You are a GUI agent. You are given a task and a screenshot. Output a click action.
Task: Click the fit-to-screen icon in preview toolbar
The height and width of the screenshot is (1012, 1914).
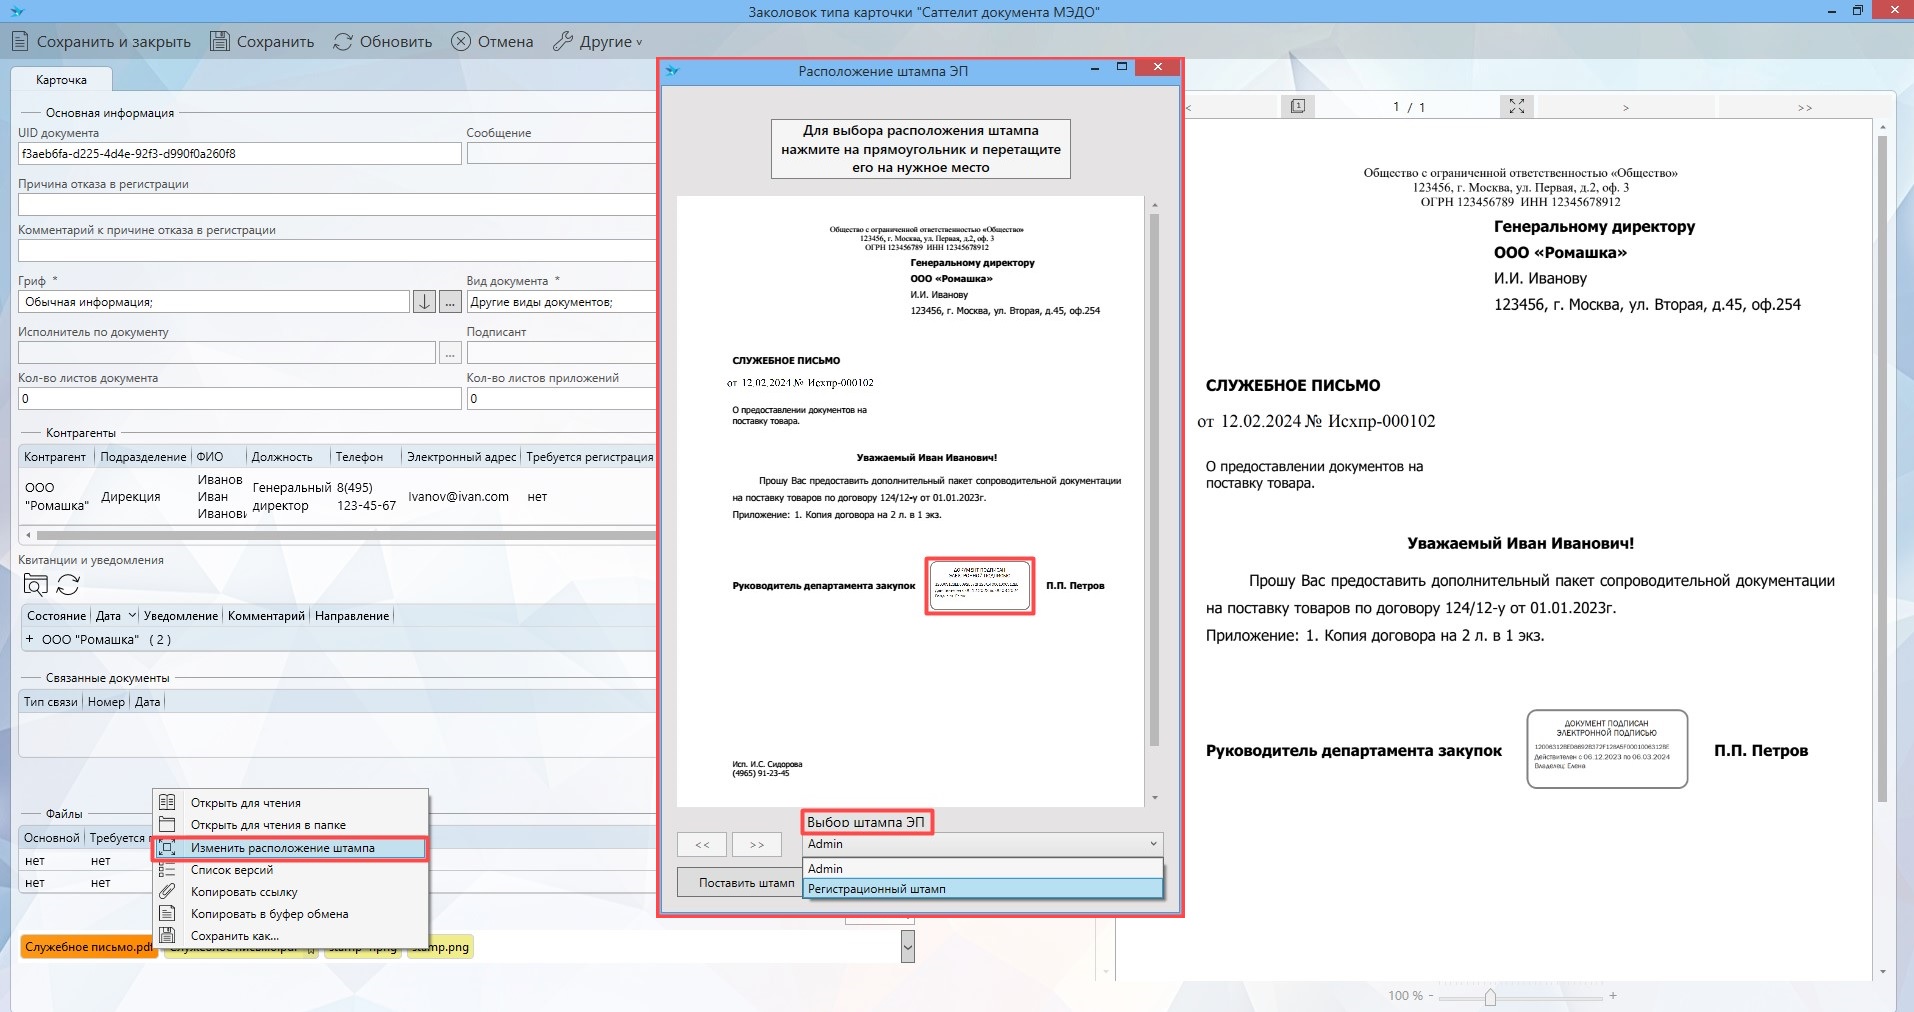pyautogui.click(x=1516, y=106)
